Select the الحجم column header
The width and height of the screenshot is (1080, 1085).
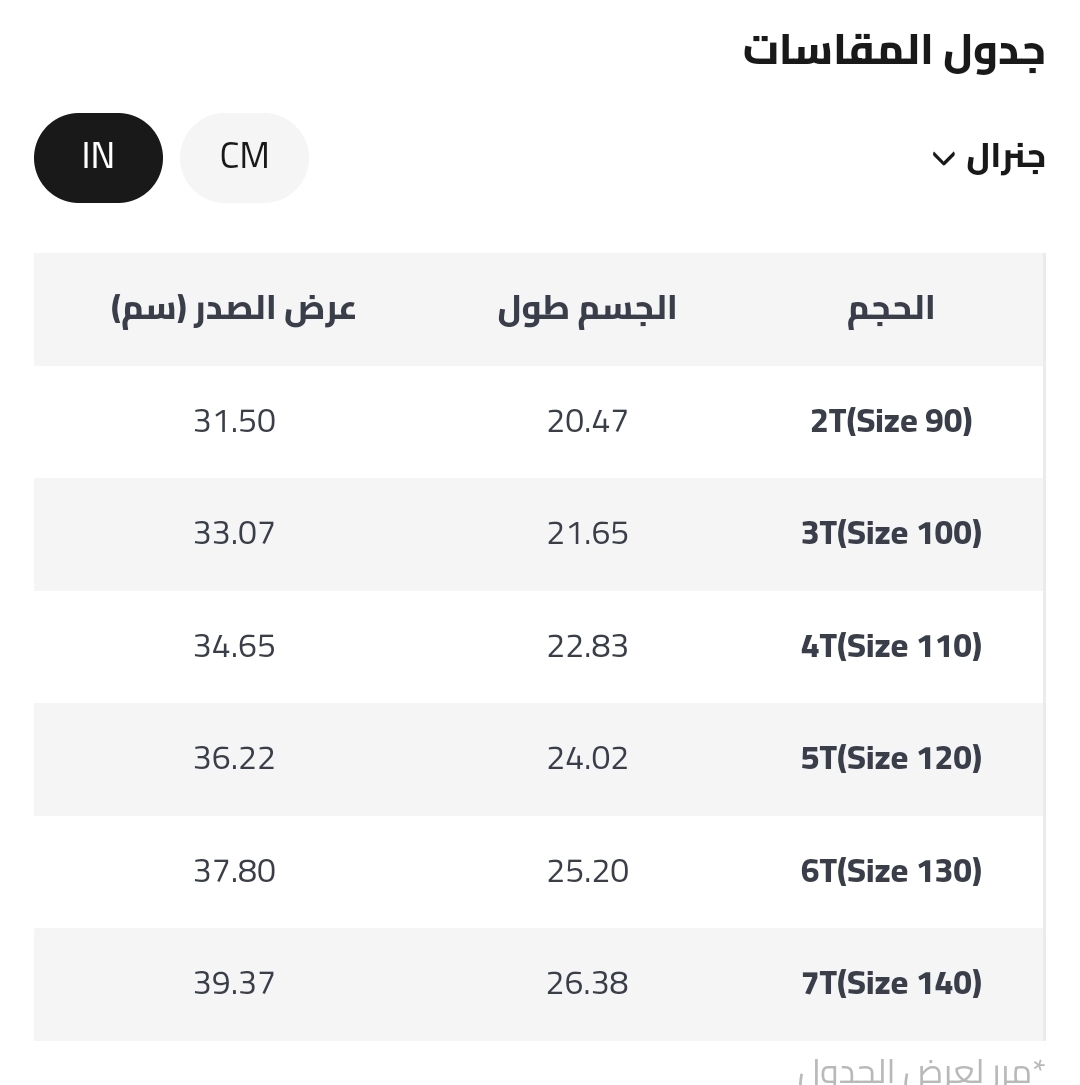click(x=891, y=309)
